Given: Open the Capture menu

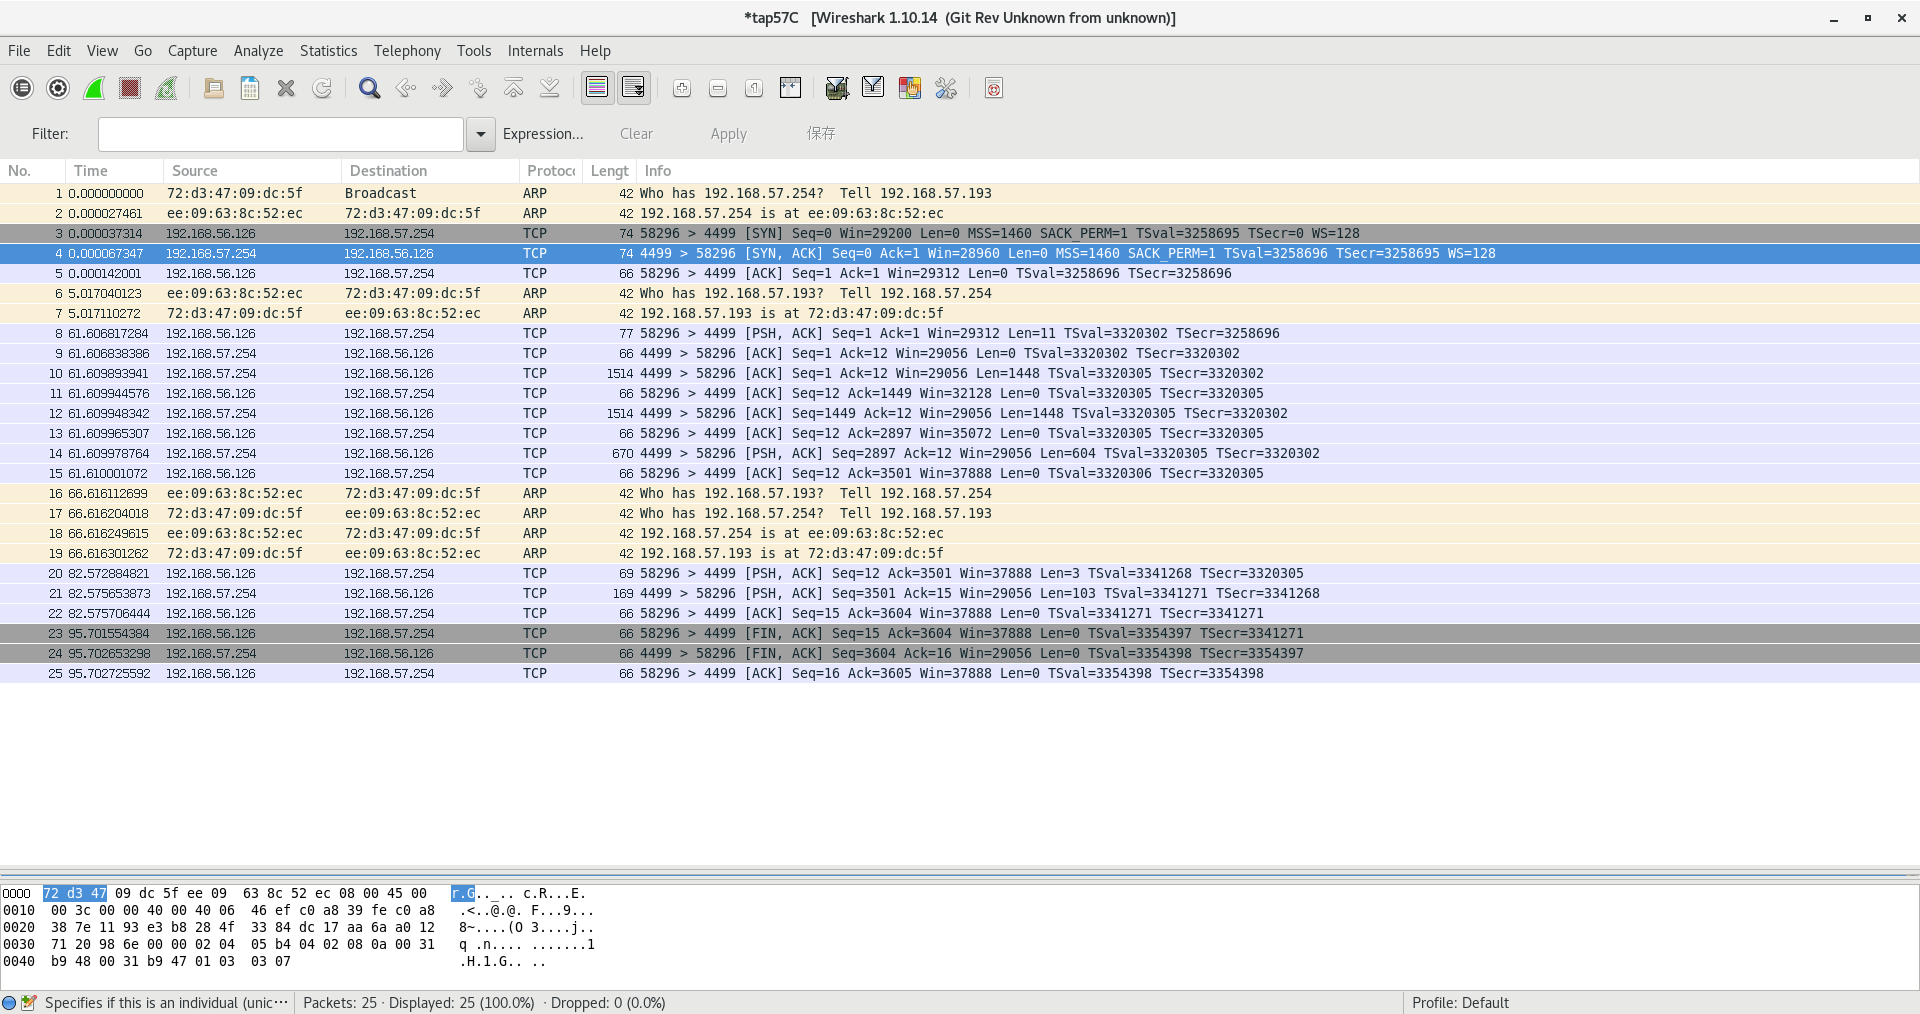Looking at the screenshot, I should pyautogui.click(x=192, y=51).
